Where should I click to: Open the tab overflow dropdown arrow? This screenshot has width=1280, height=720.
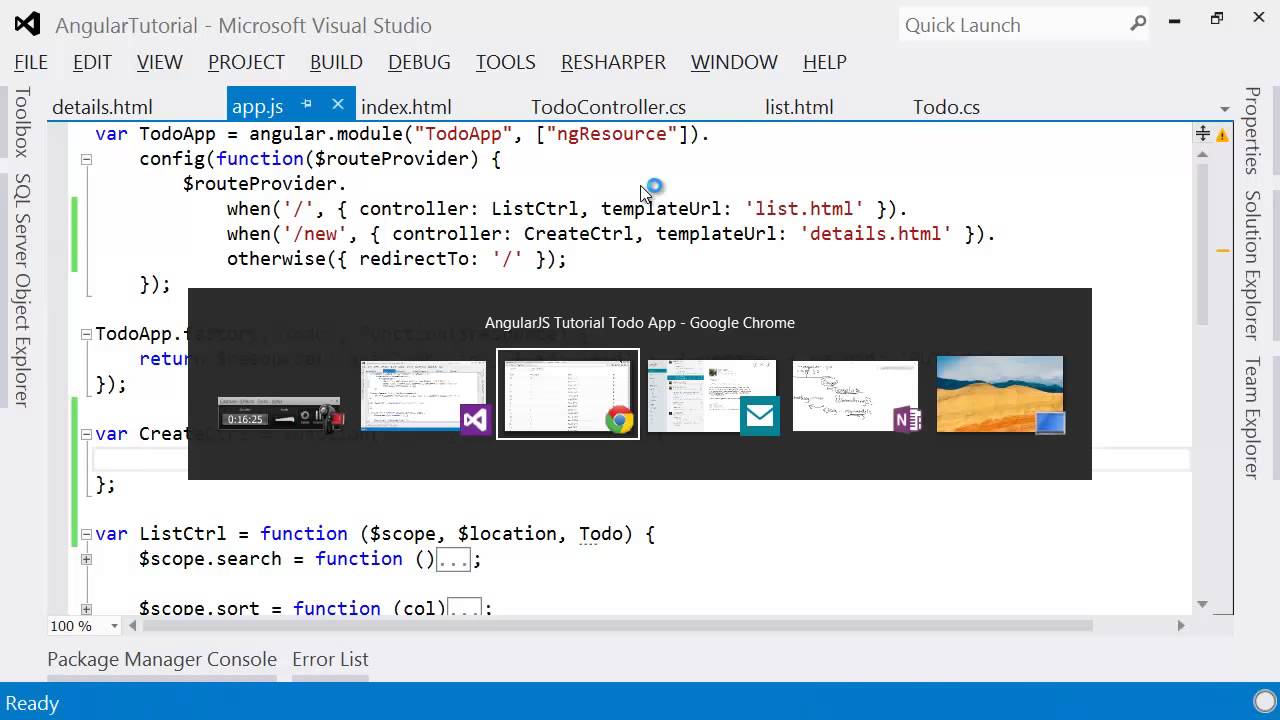tap(1224, 109)
